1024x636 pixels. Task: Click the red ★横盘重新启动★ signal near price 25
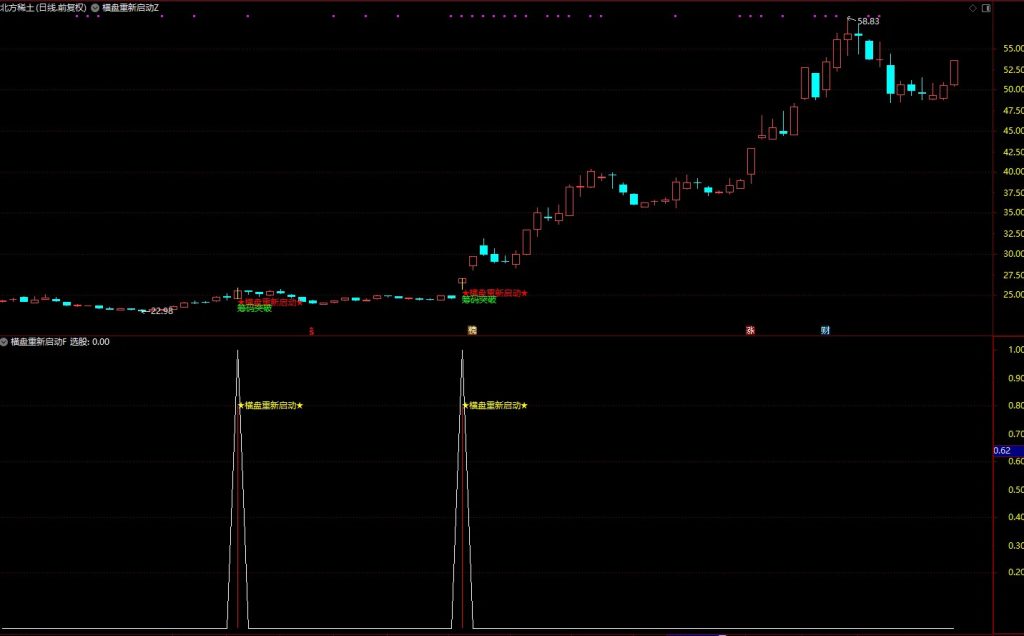tap(495, 293)
